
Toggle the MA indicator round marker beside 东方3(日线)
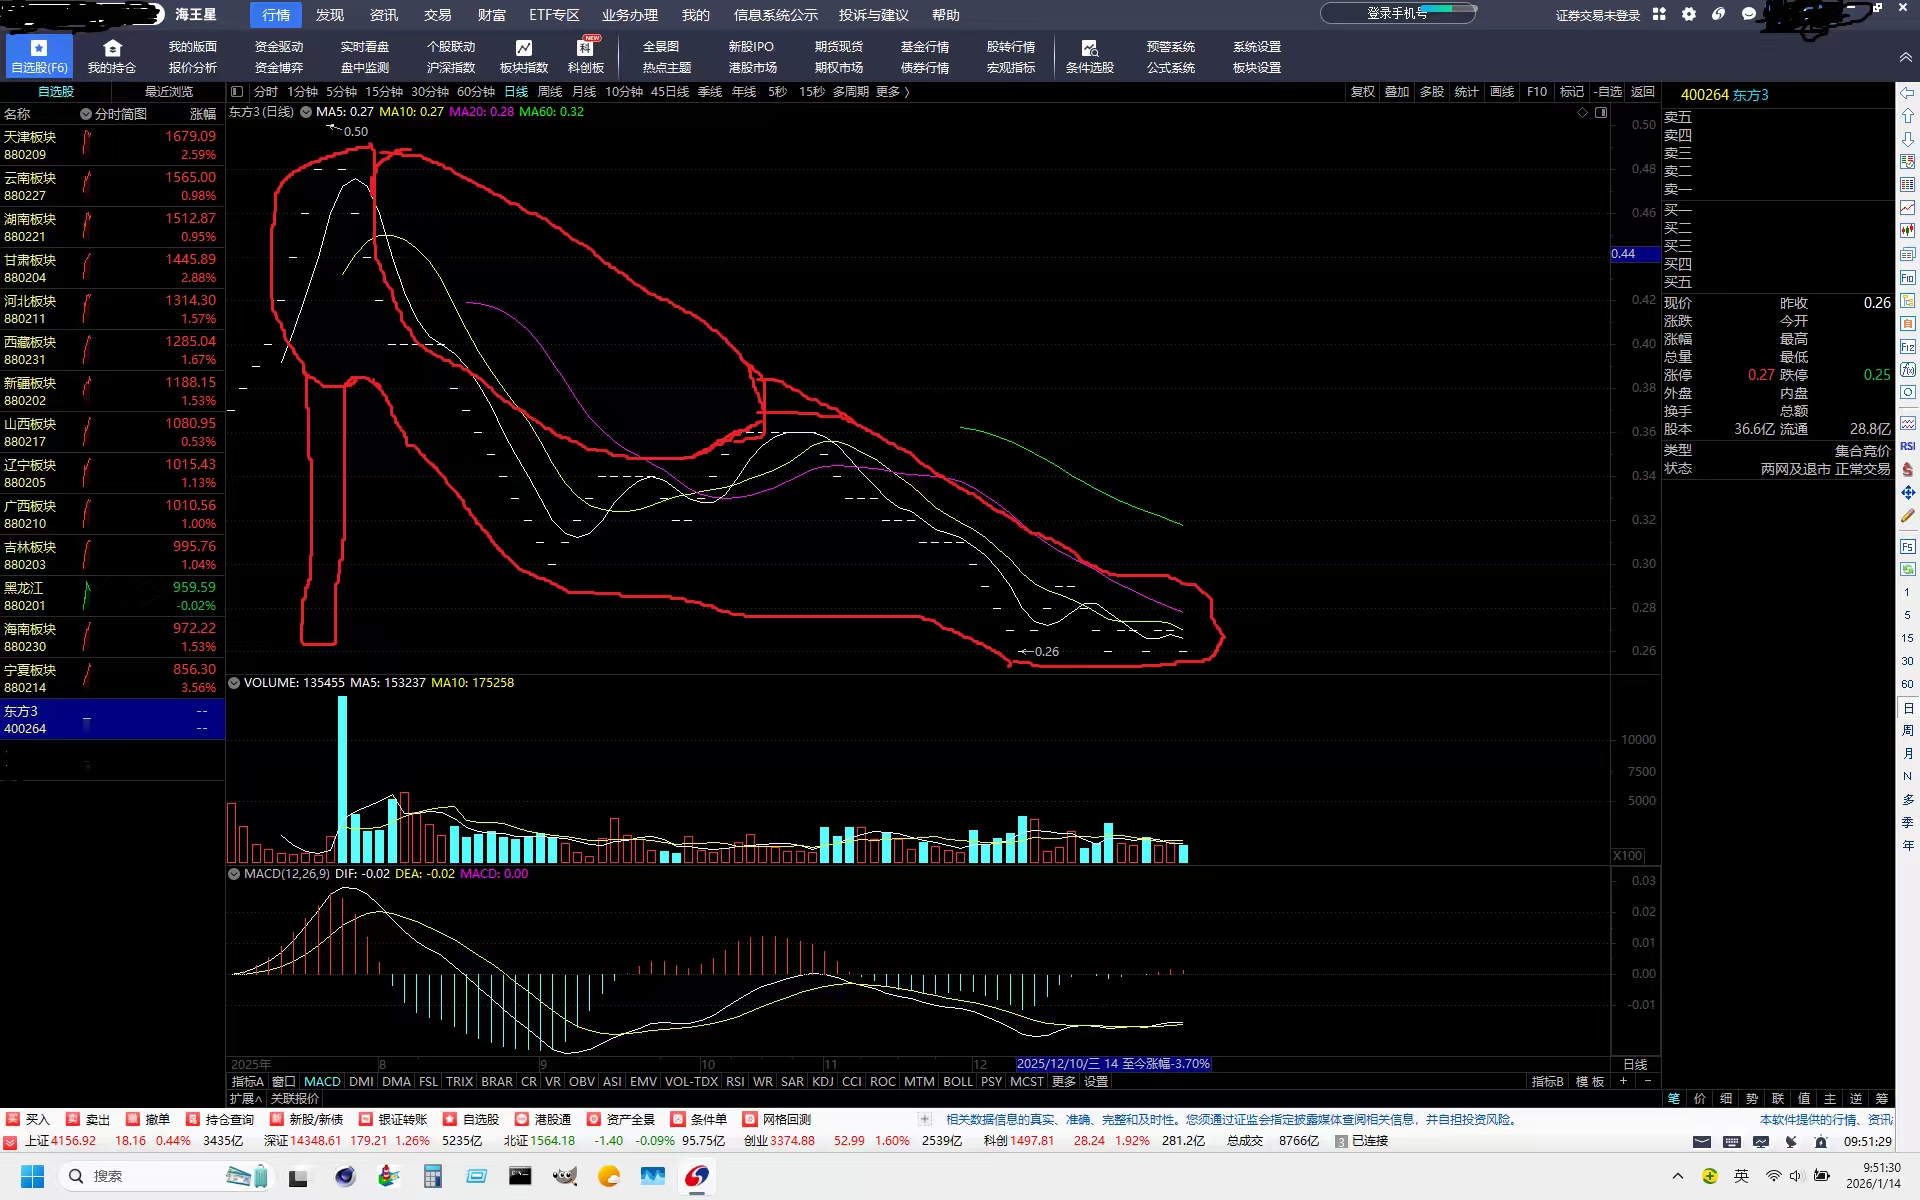tap(306, 112)
